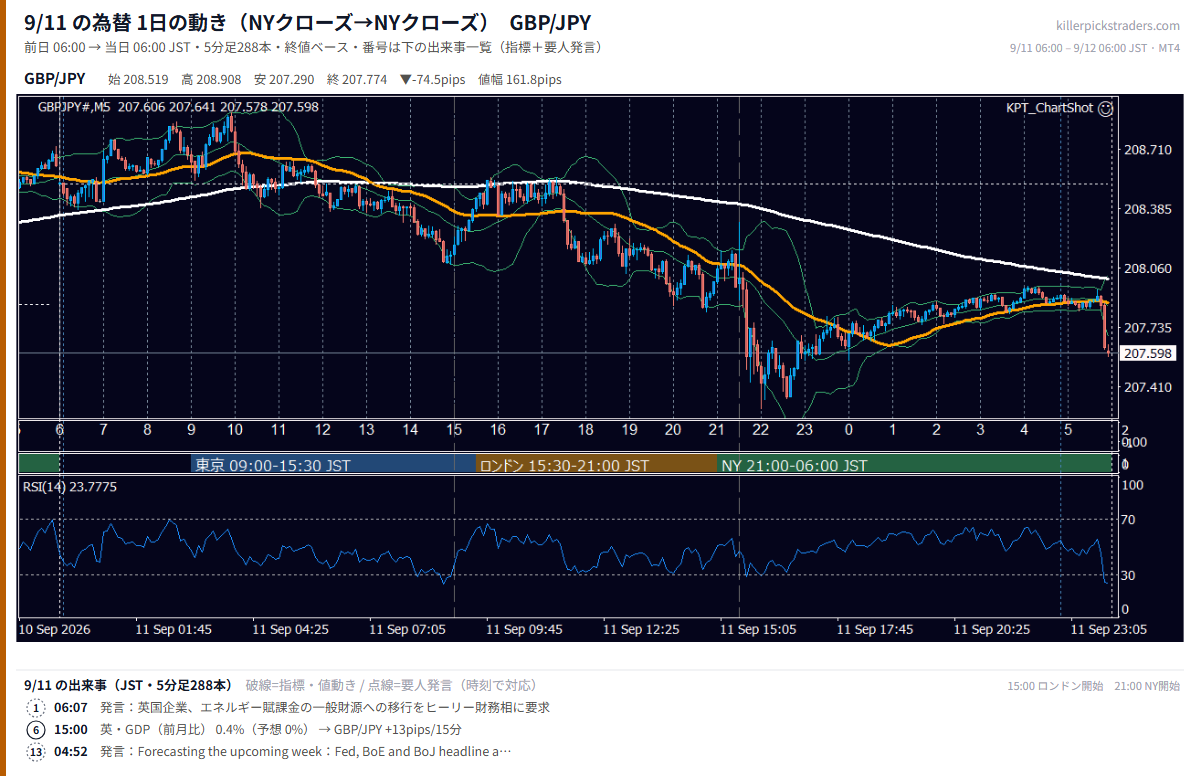
Task: Click the 値幅 161.8pips range value
Action: [520, 79]
